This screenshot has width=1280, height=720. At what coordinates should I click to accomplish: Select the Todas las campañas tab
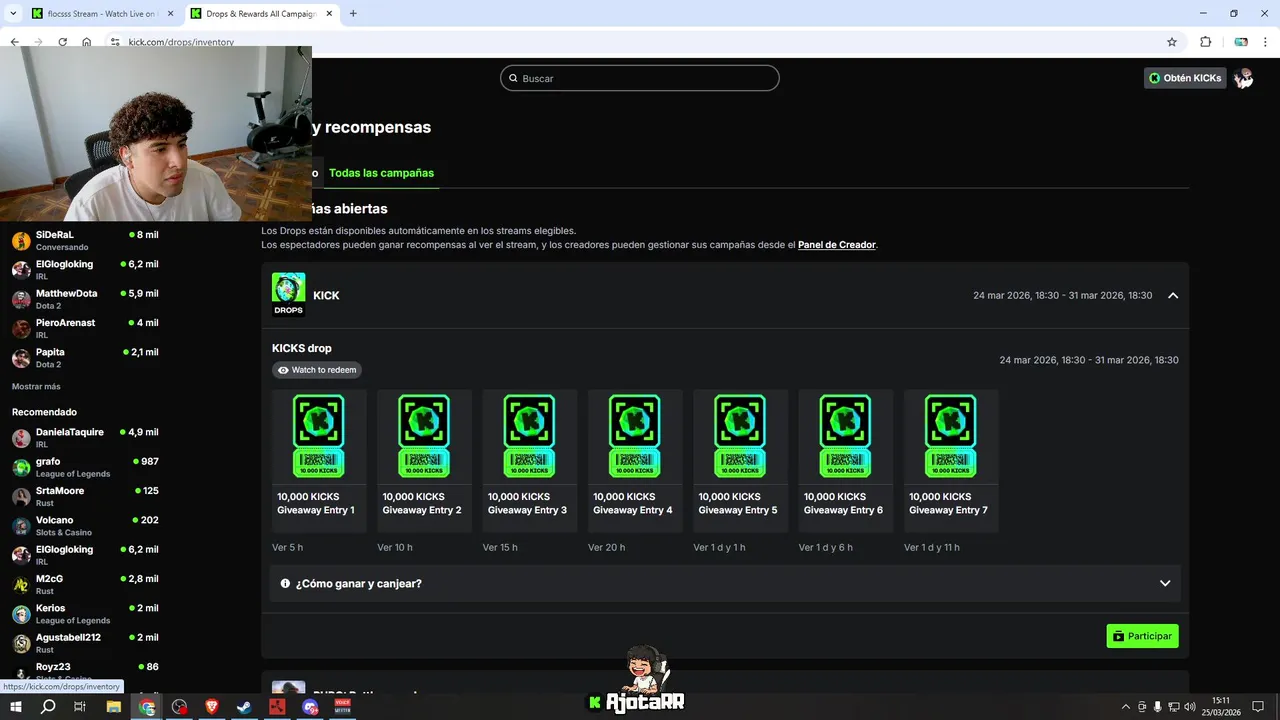381,173
